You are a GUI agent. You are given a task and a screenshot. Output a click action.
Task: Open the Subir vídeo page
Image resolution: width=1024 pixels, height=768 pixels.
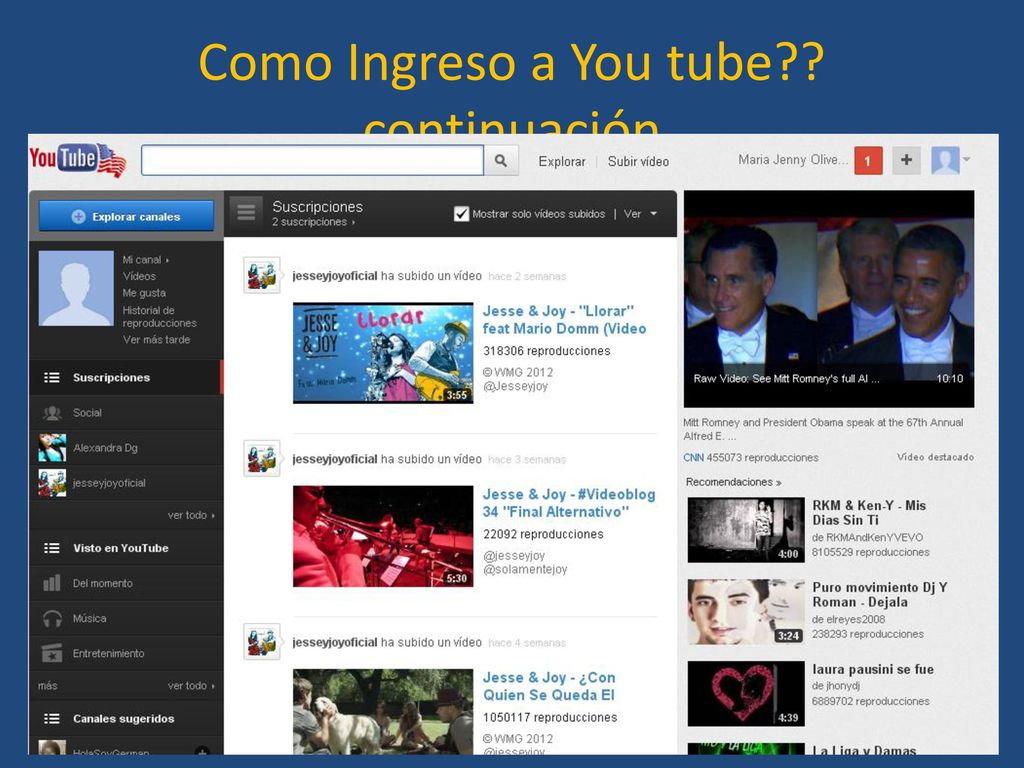pyautogui.click(x=638, y=161)
